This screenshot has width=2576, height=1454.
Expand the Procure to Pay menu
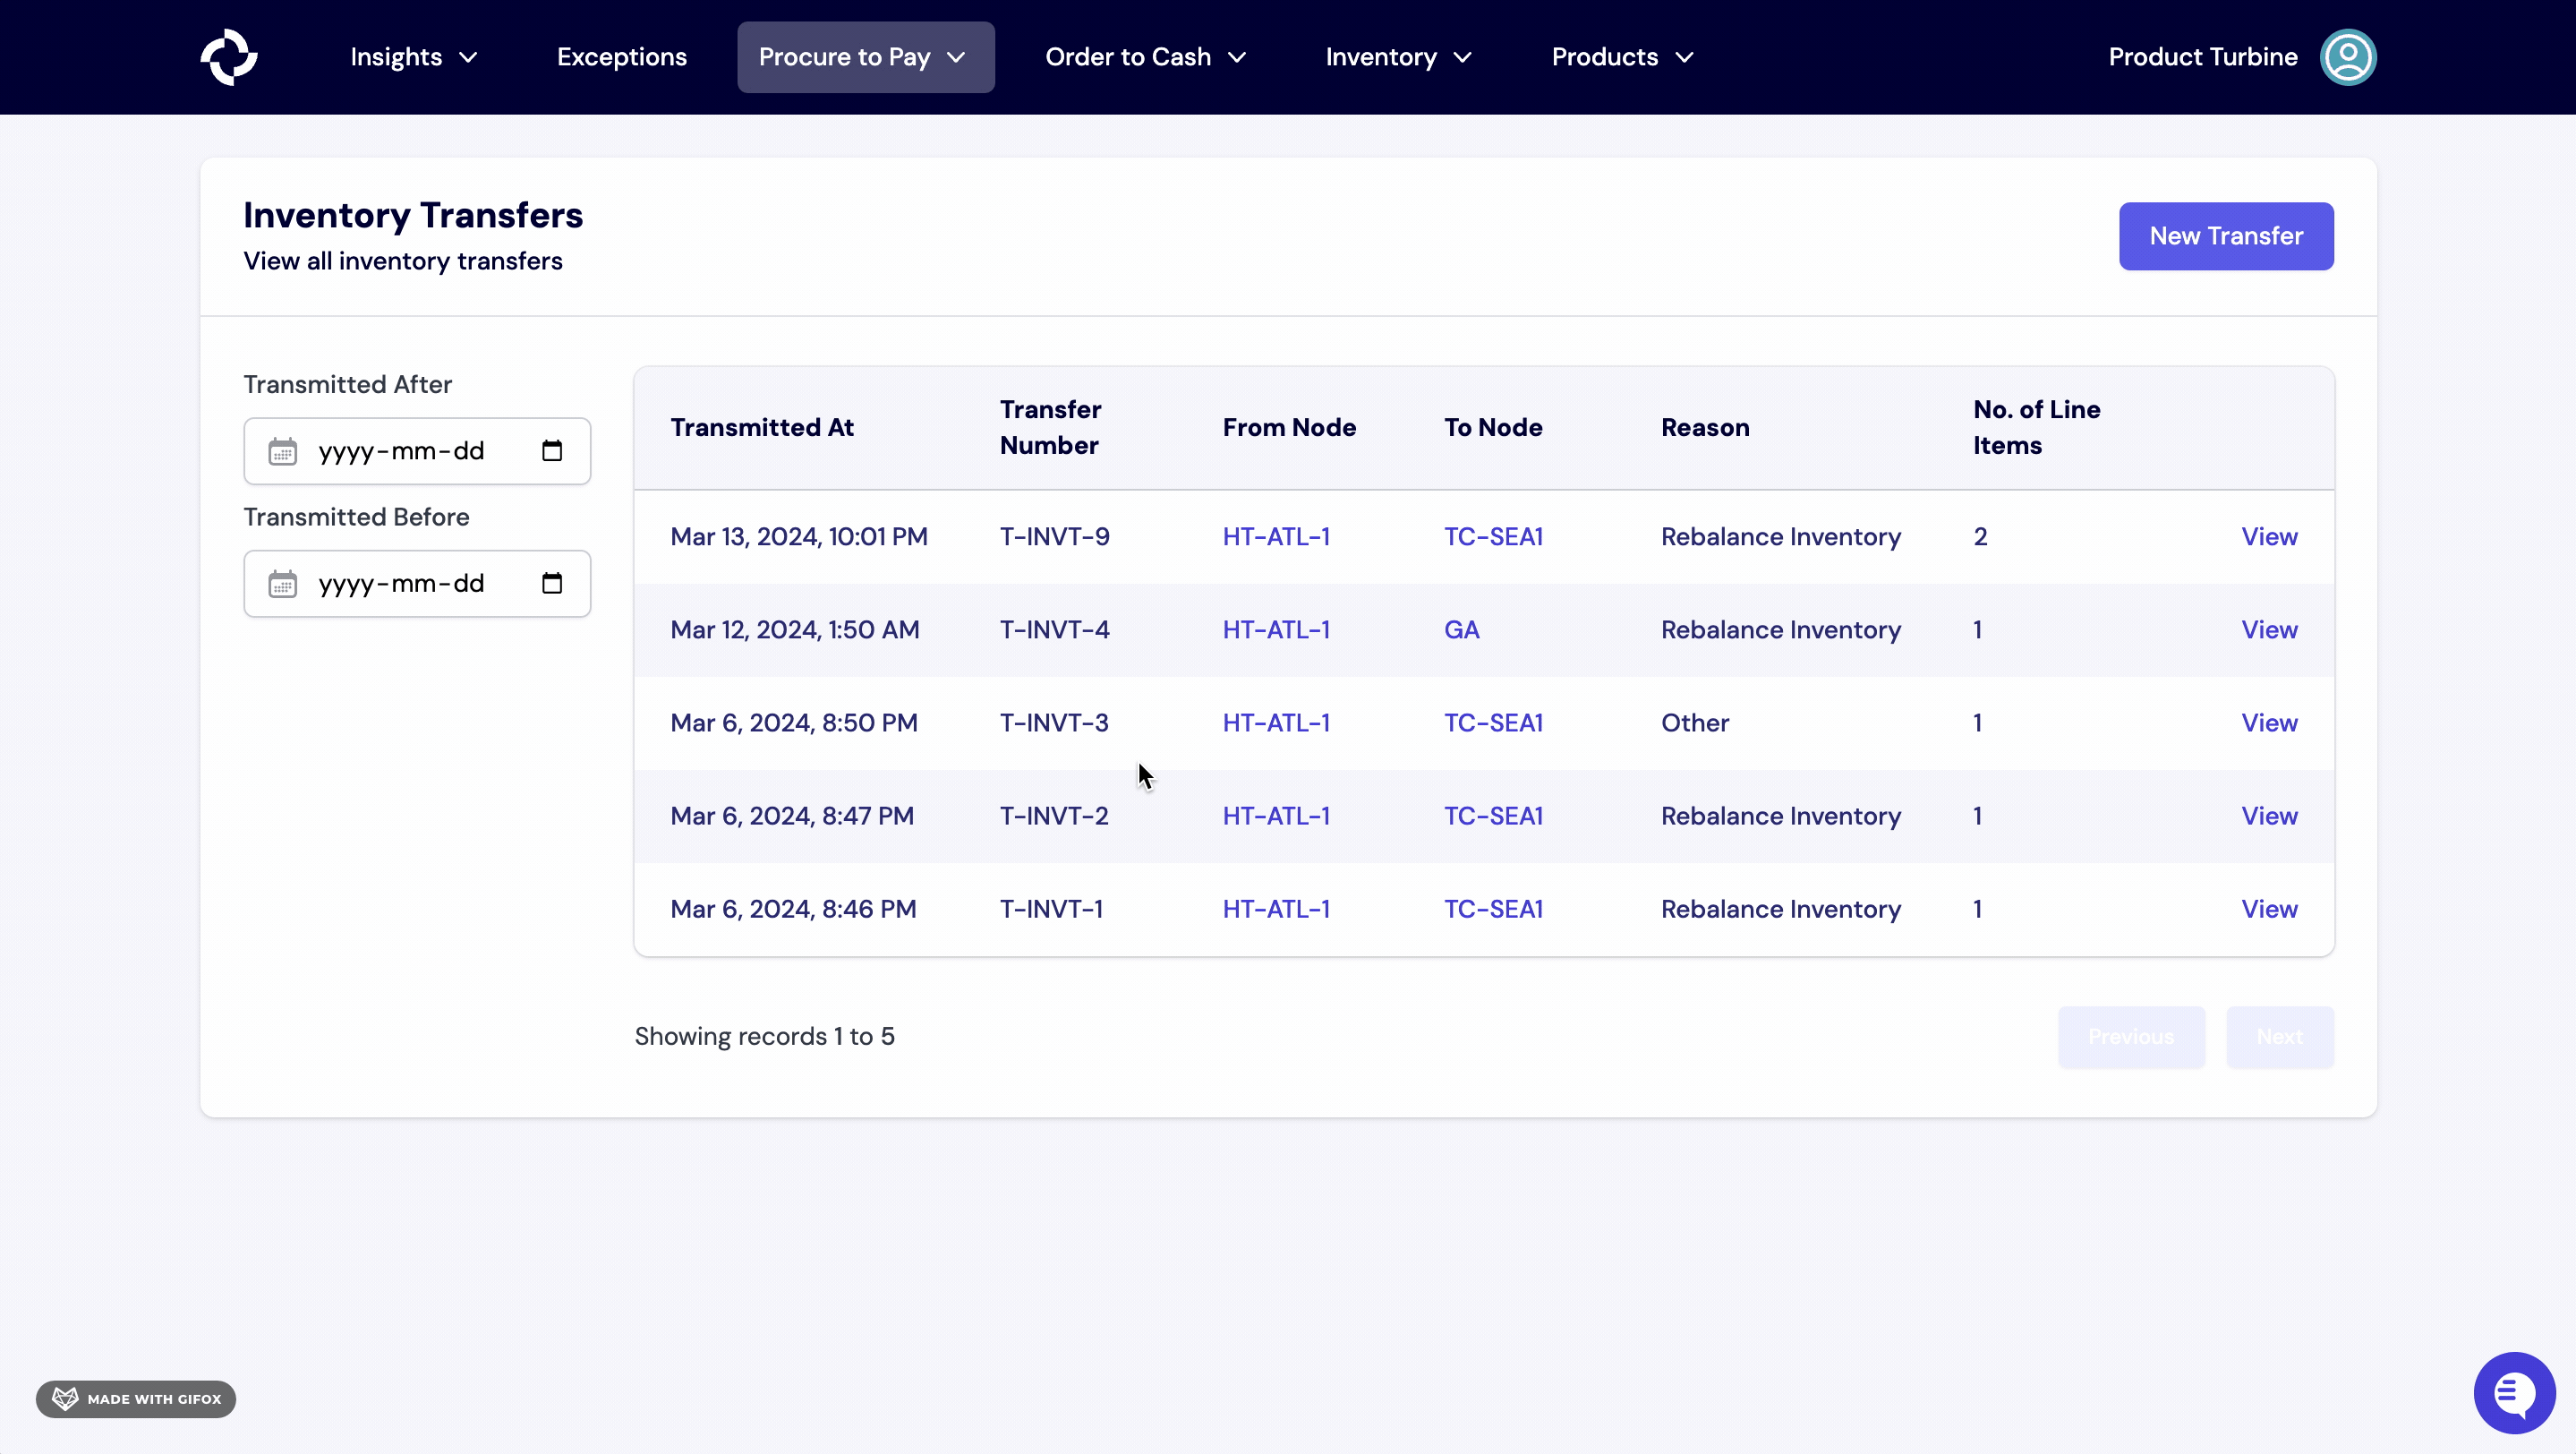click(x=865, y=57)
